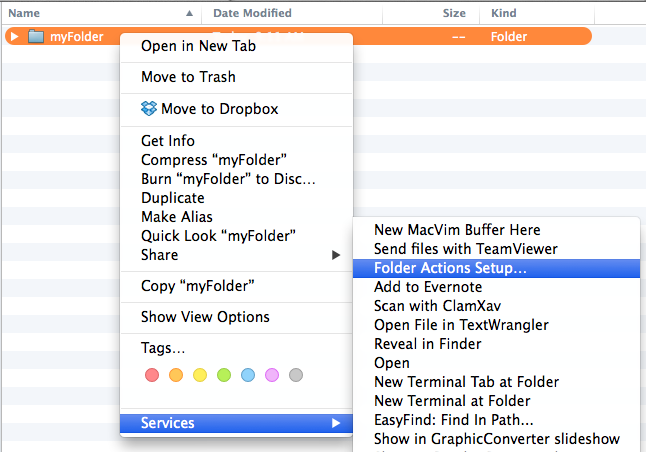Sort by the Kind column header
This screenshot has width=646, height=452.
(x=503, y=13)
